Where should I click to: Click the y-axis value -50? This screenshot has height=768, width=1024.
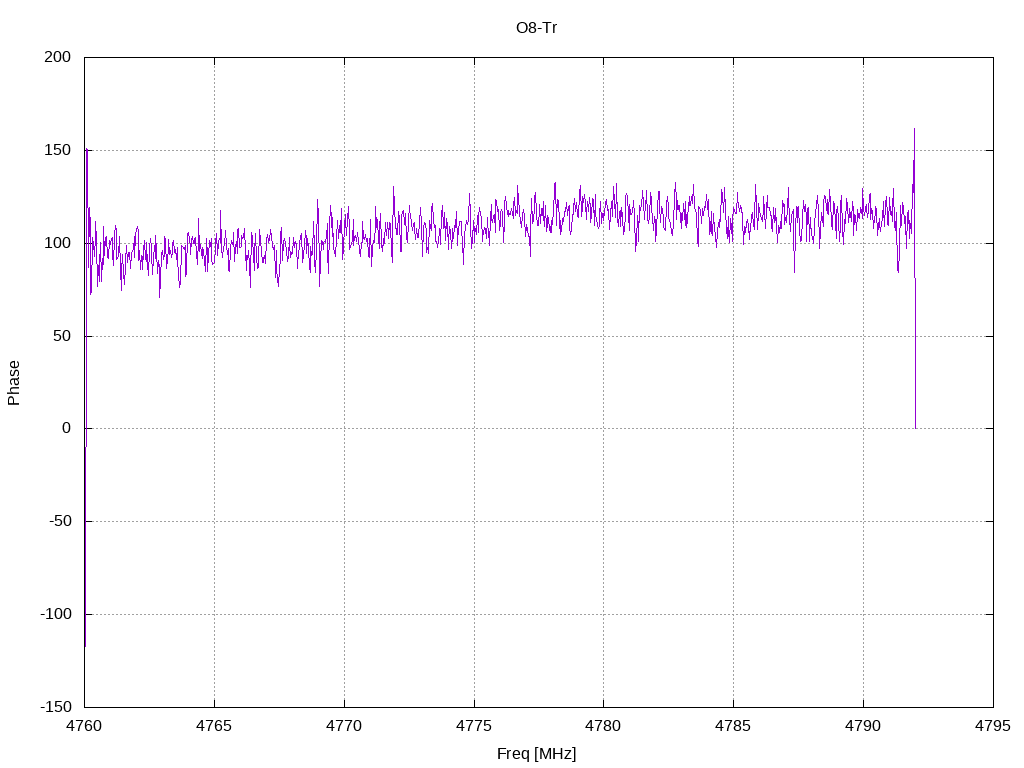coord(60,521)
